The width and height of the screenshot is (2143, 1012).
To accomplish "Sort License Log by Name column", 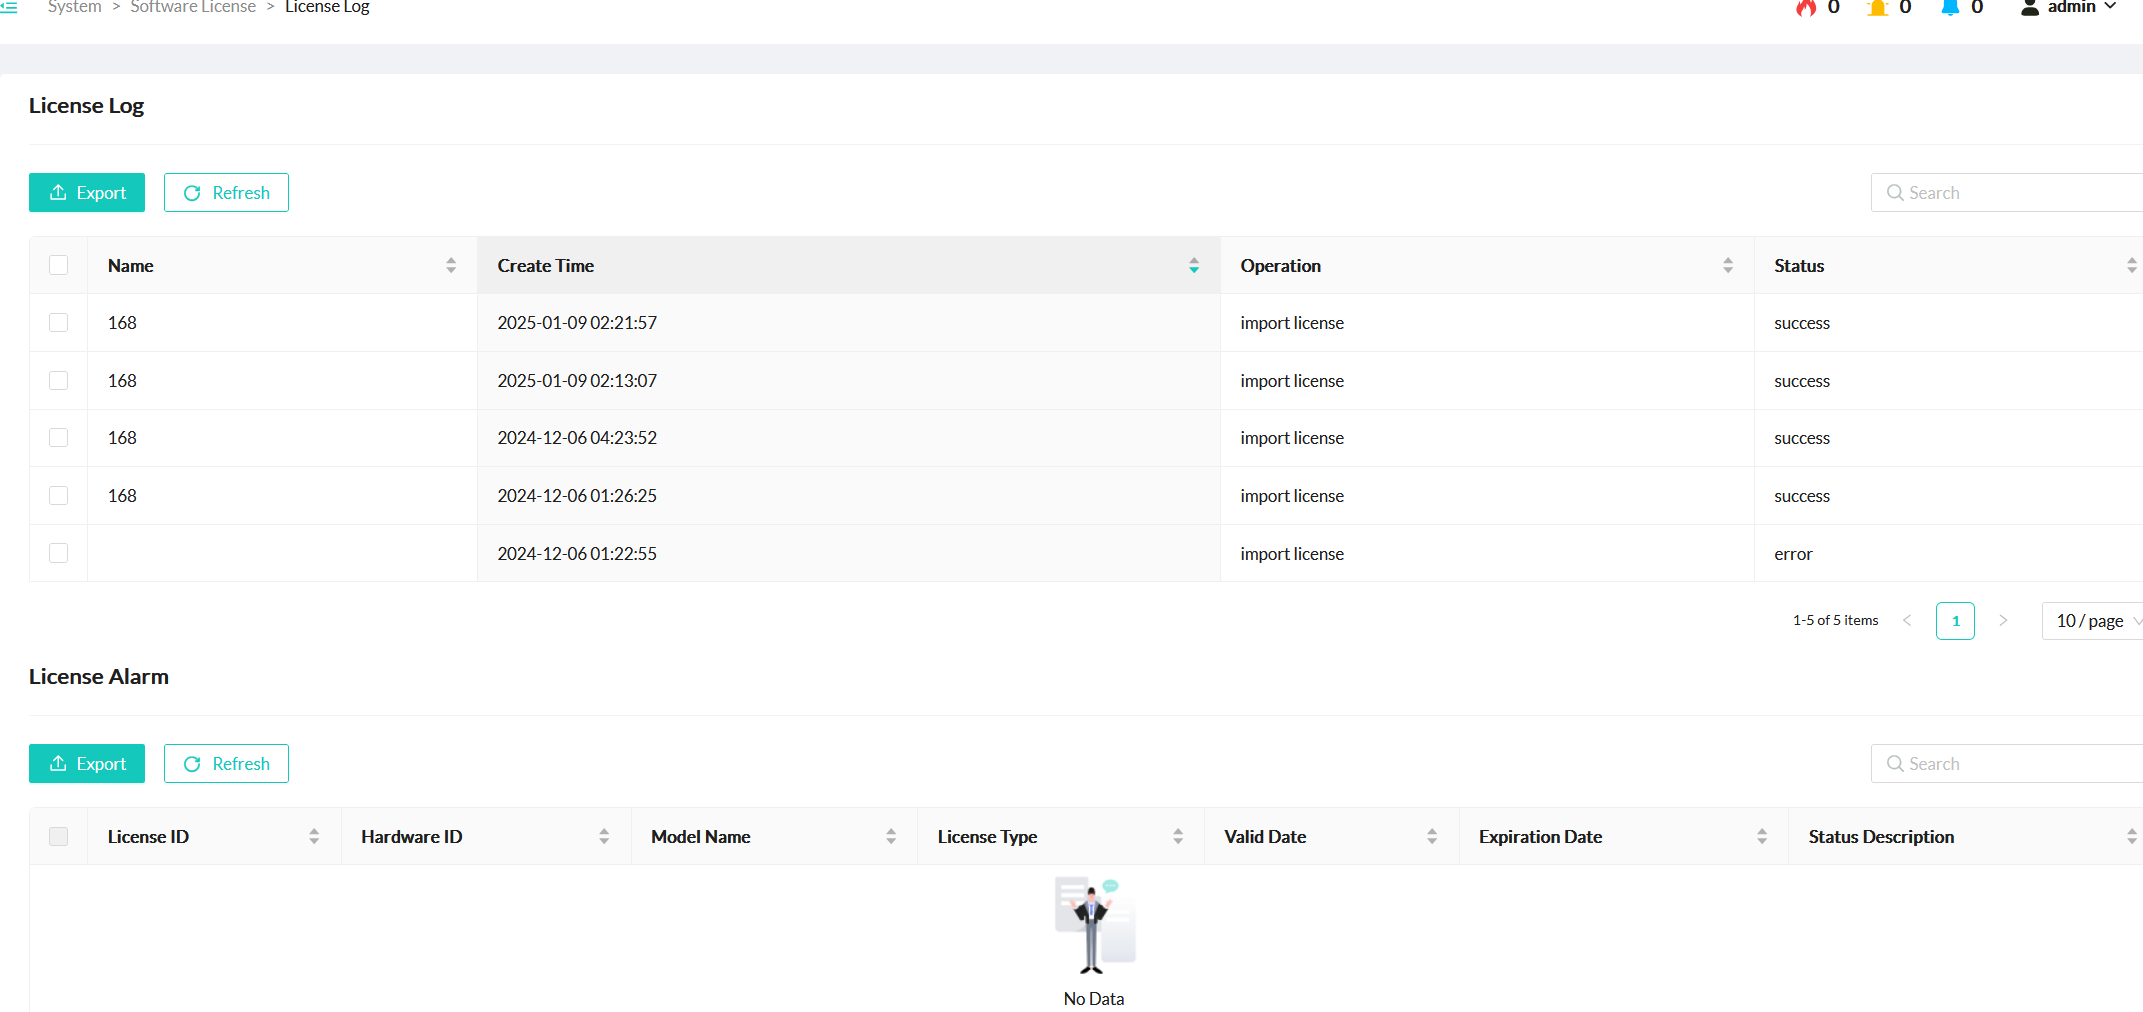I will tap(451, 266).
